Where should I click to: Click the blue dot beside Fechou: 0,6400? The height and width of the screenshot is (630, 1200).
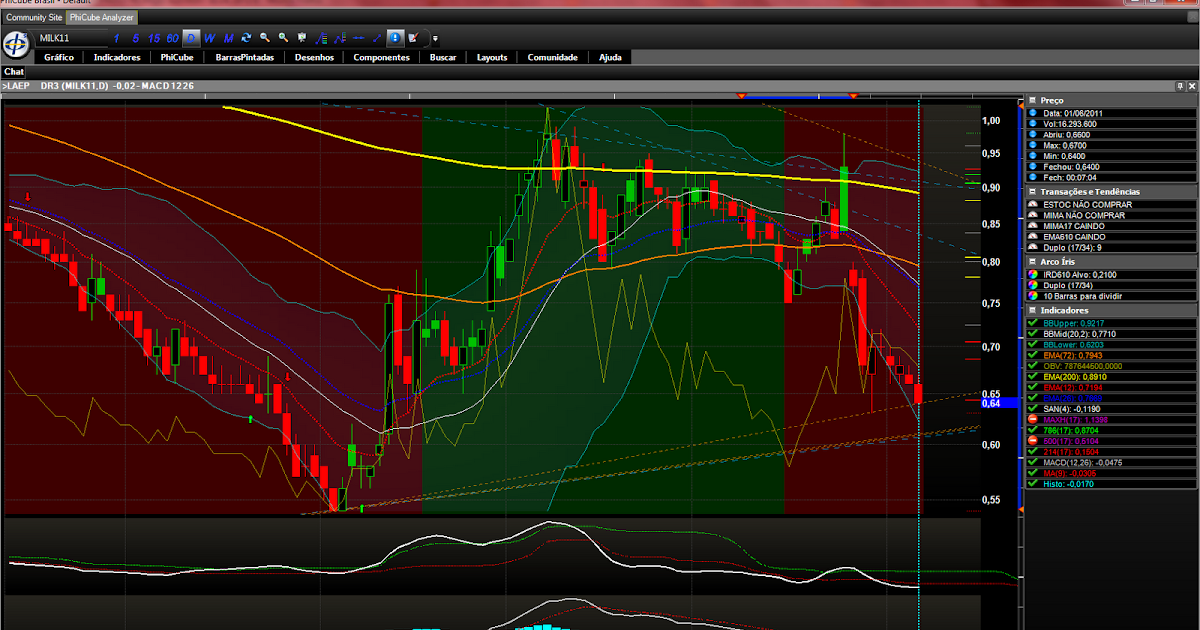(1033, 167)
